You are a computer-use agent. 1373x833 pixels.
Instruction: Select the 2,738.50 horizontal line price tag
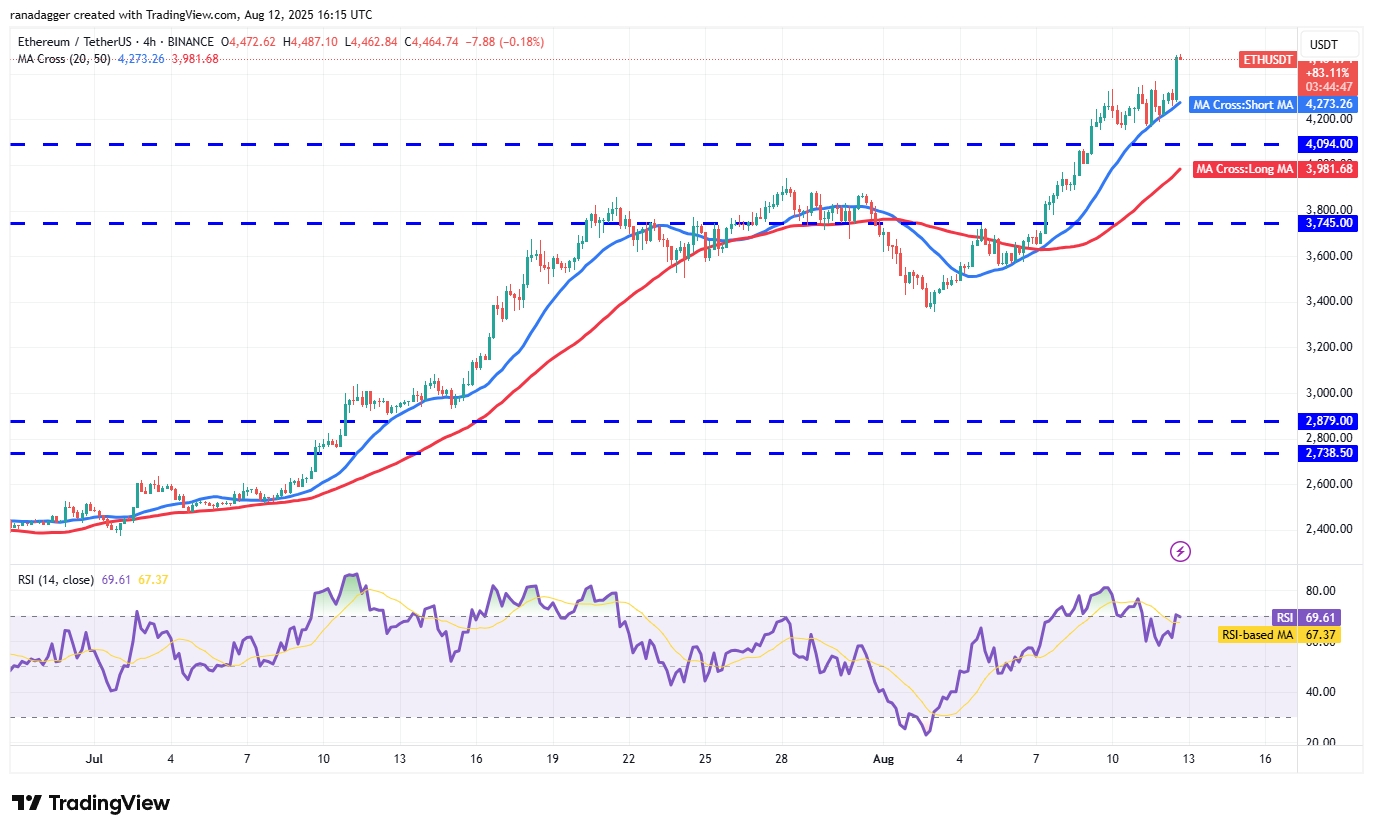1329,453
